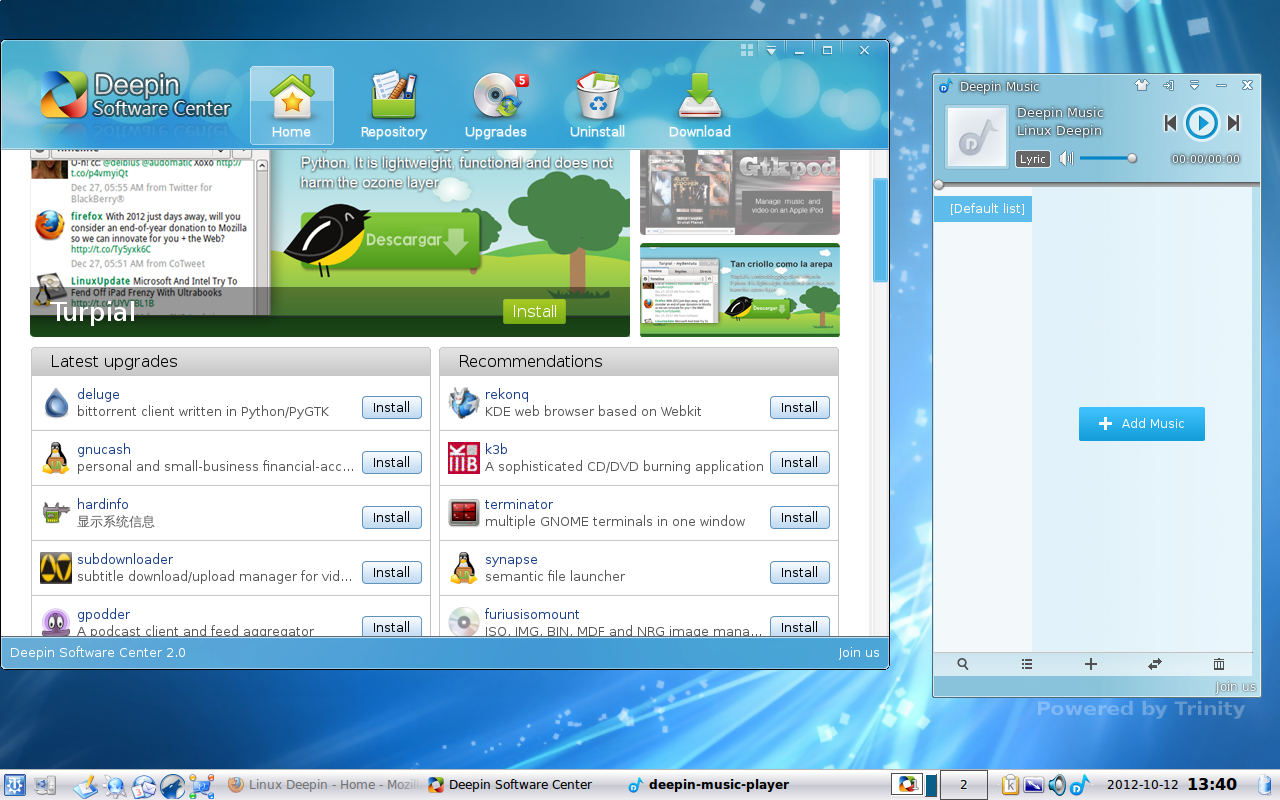Adjust the Deepin Music volume slider
The image size is (1280, 800).
coord(1107,158)
